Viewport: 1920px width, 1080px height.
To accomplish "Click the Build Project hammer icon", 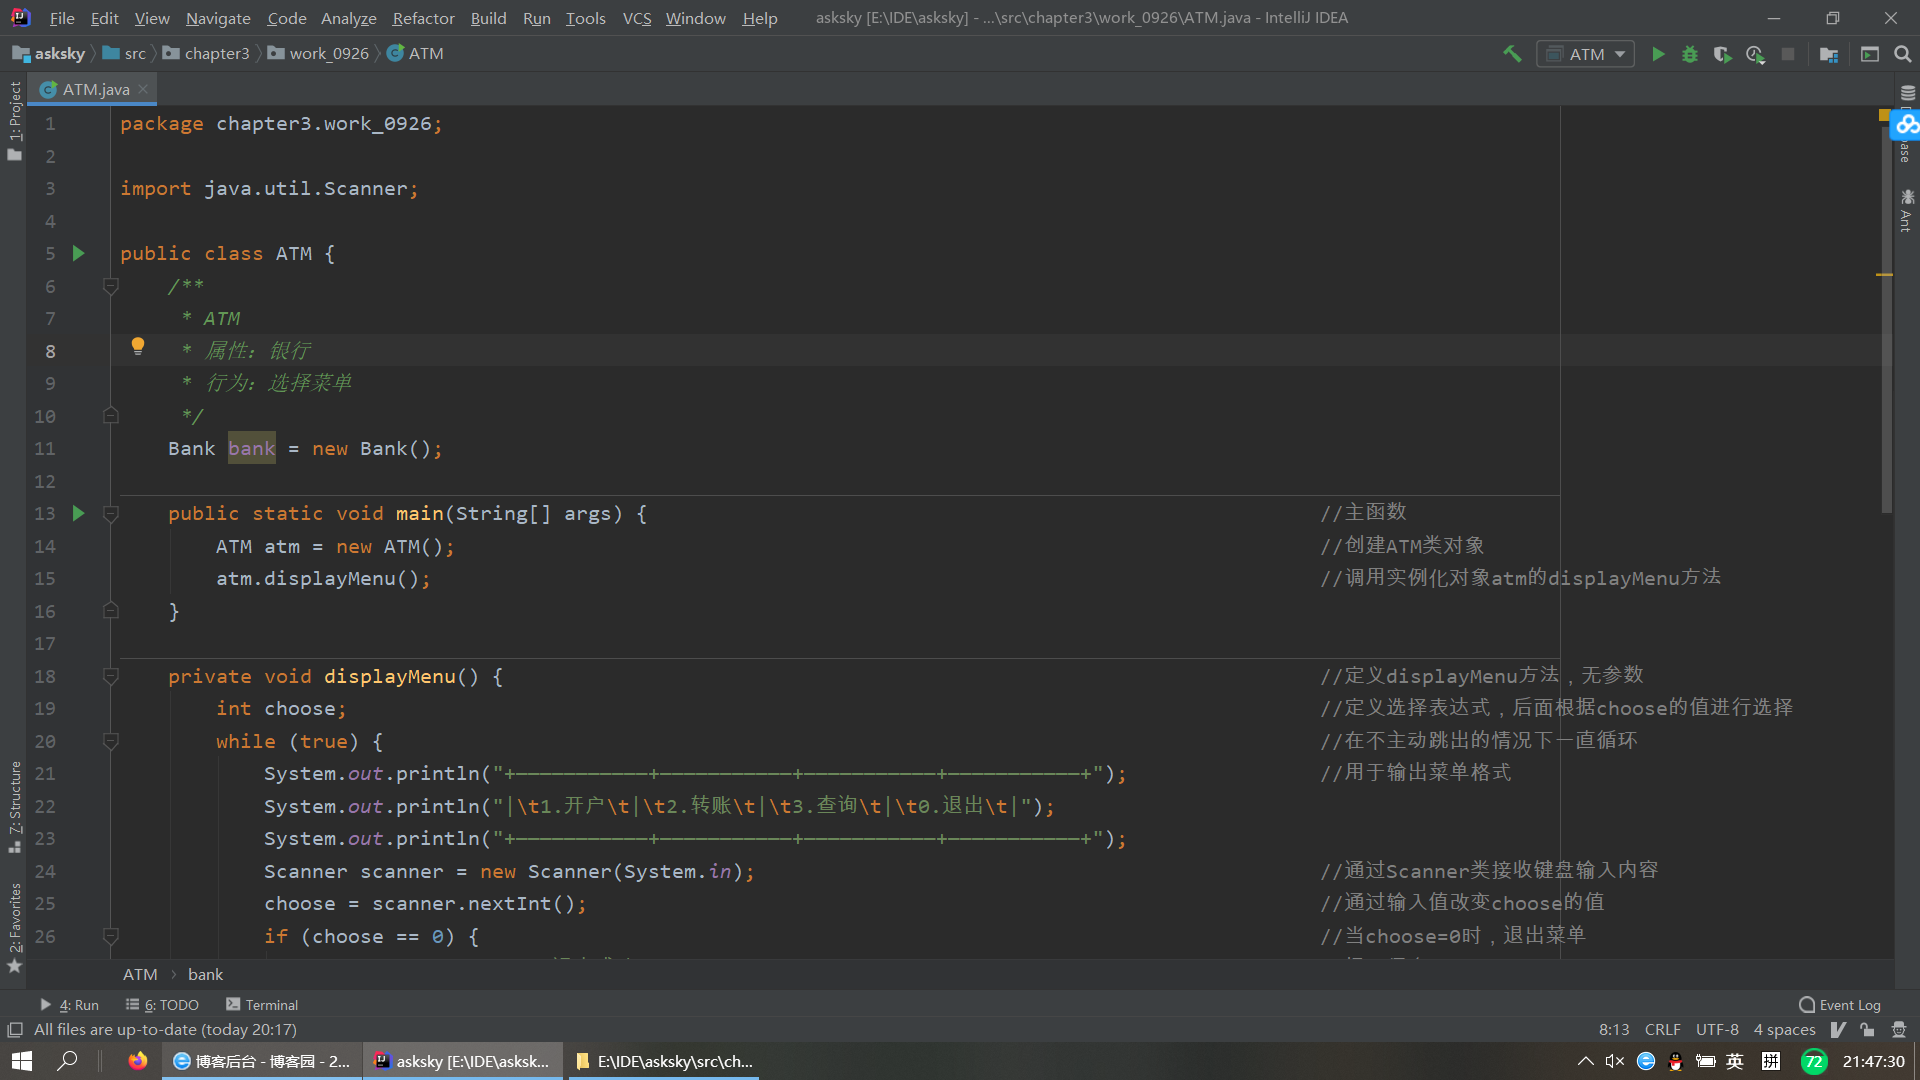I will coord(1512,54).
